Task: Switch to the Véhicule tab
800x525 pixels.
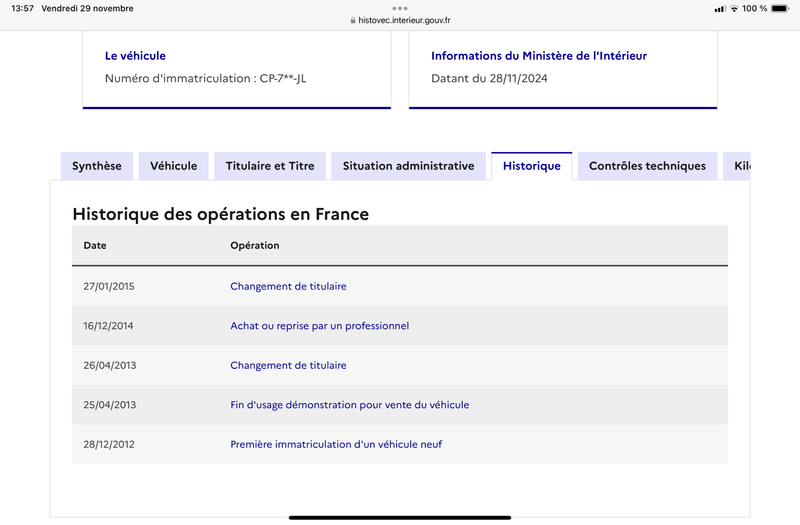Action: tap(173, 166)
